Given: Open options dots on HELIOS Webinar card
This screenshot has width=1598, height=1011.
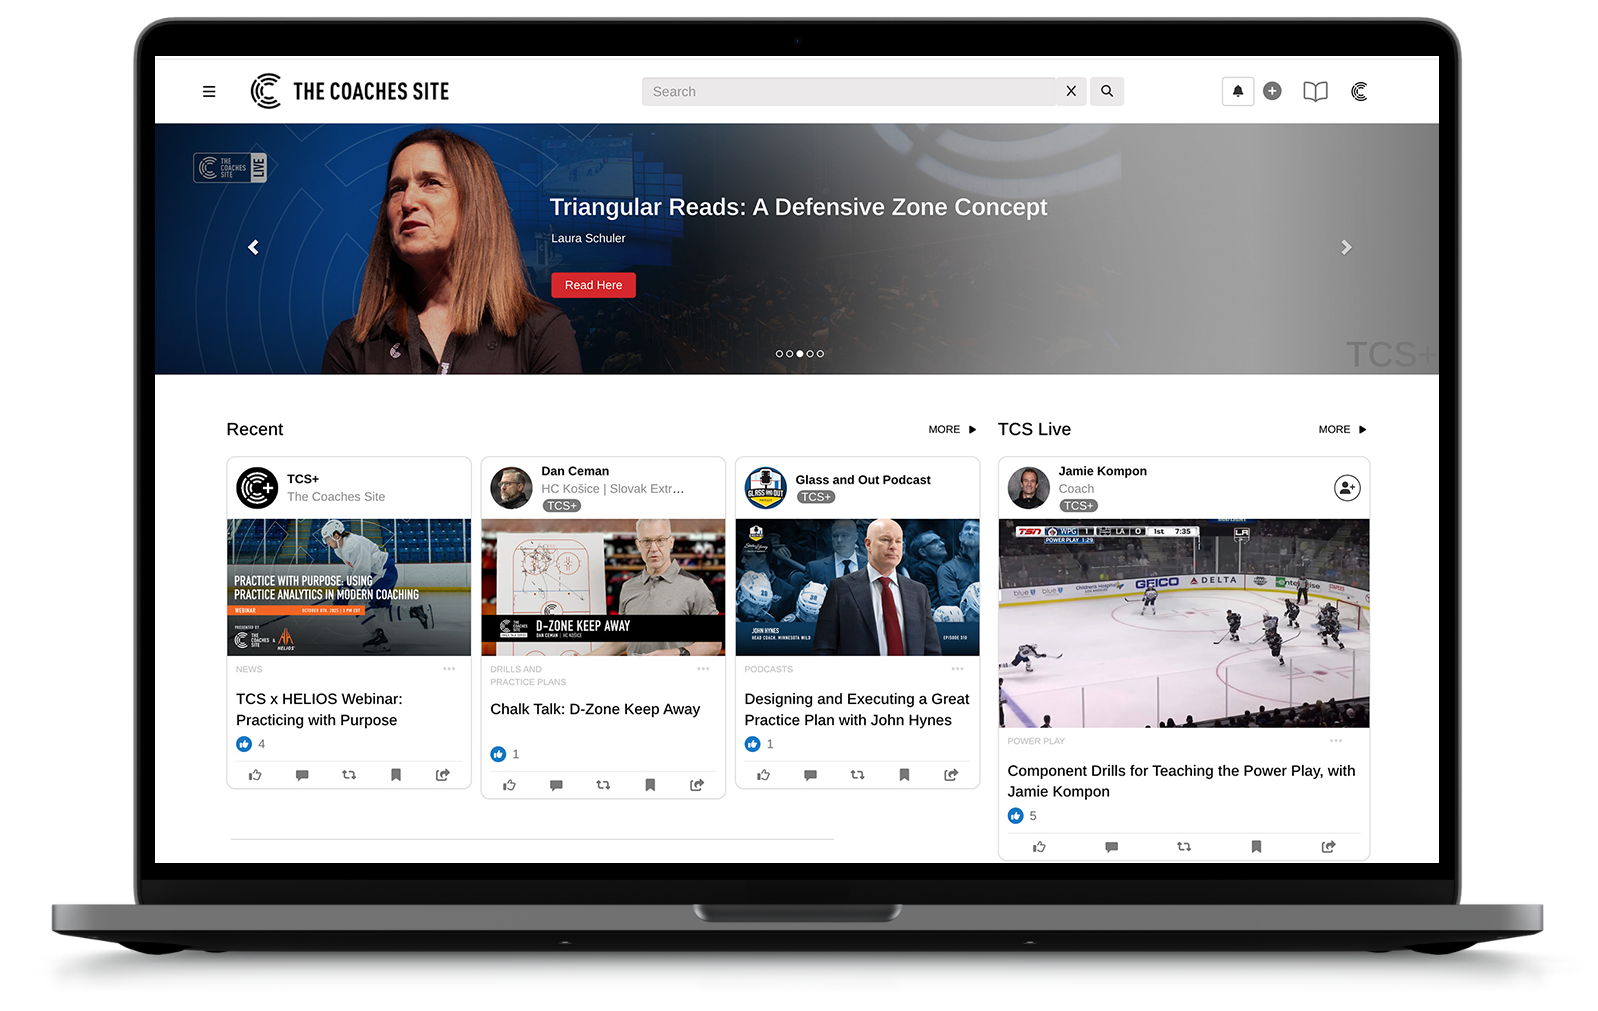Looking at the screenshot, I should pos(449,669).
